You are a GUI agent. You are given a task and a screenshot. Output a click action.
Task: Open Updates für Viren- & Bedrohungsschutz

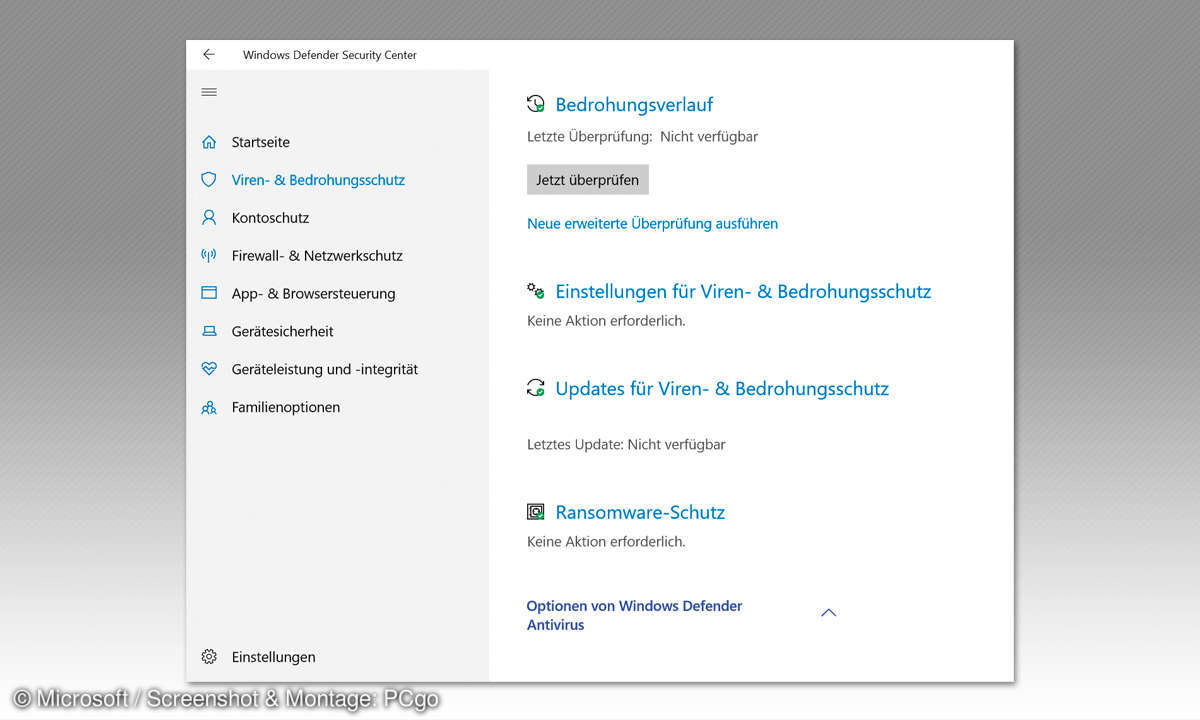click(722, 389)
